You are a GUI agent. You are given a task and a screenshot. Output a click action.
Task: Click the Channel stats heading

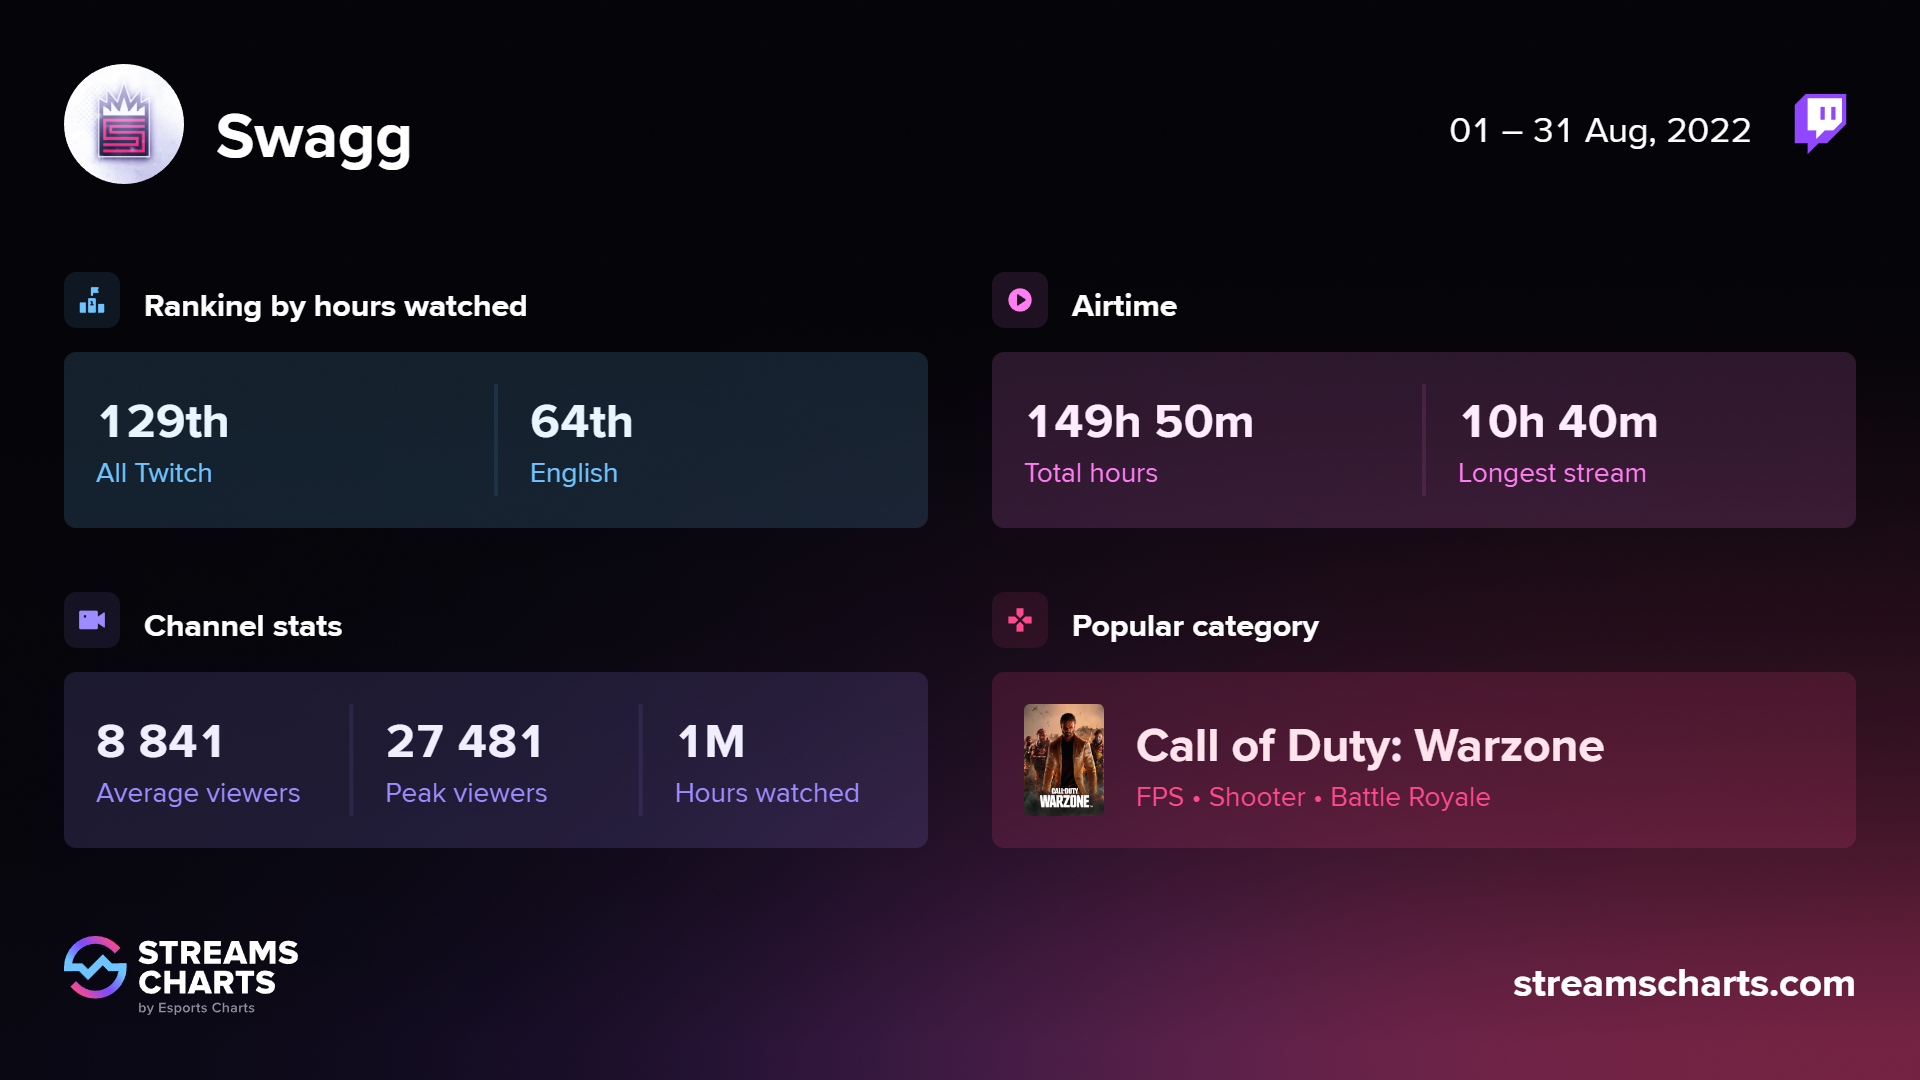click(x=243, y=626)
